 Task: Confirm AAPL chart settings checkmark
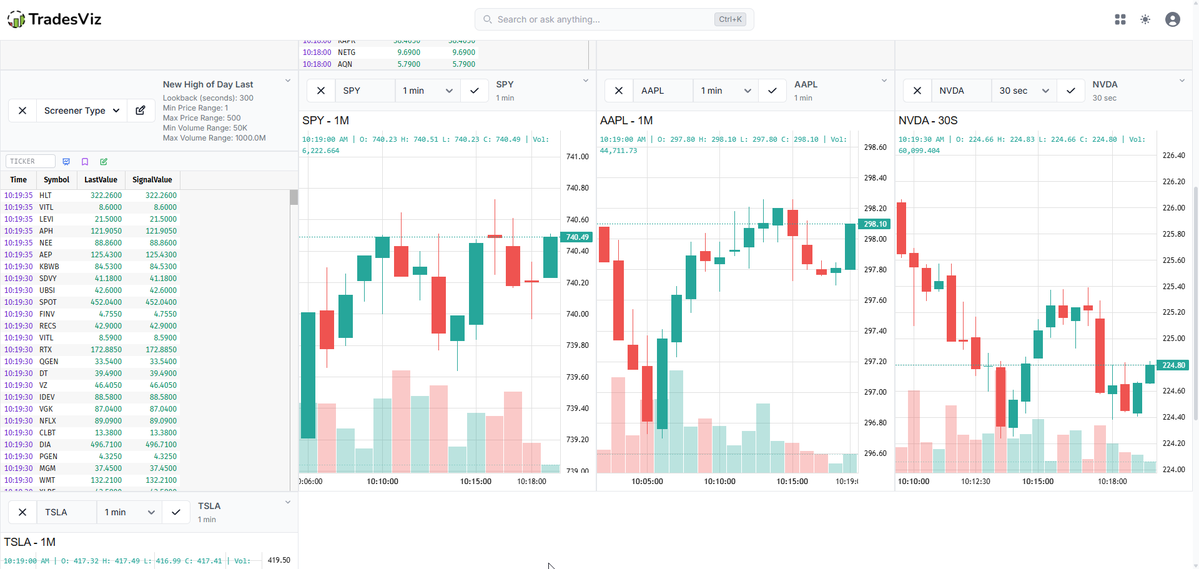pyautogui.click(x=772, y=90)
